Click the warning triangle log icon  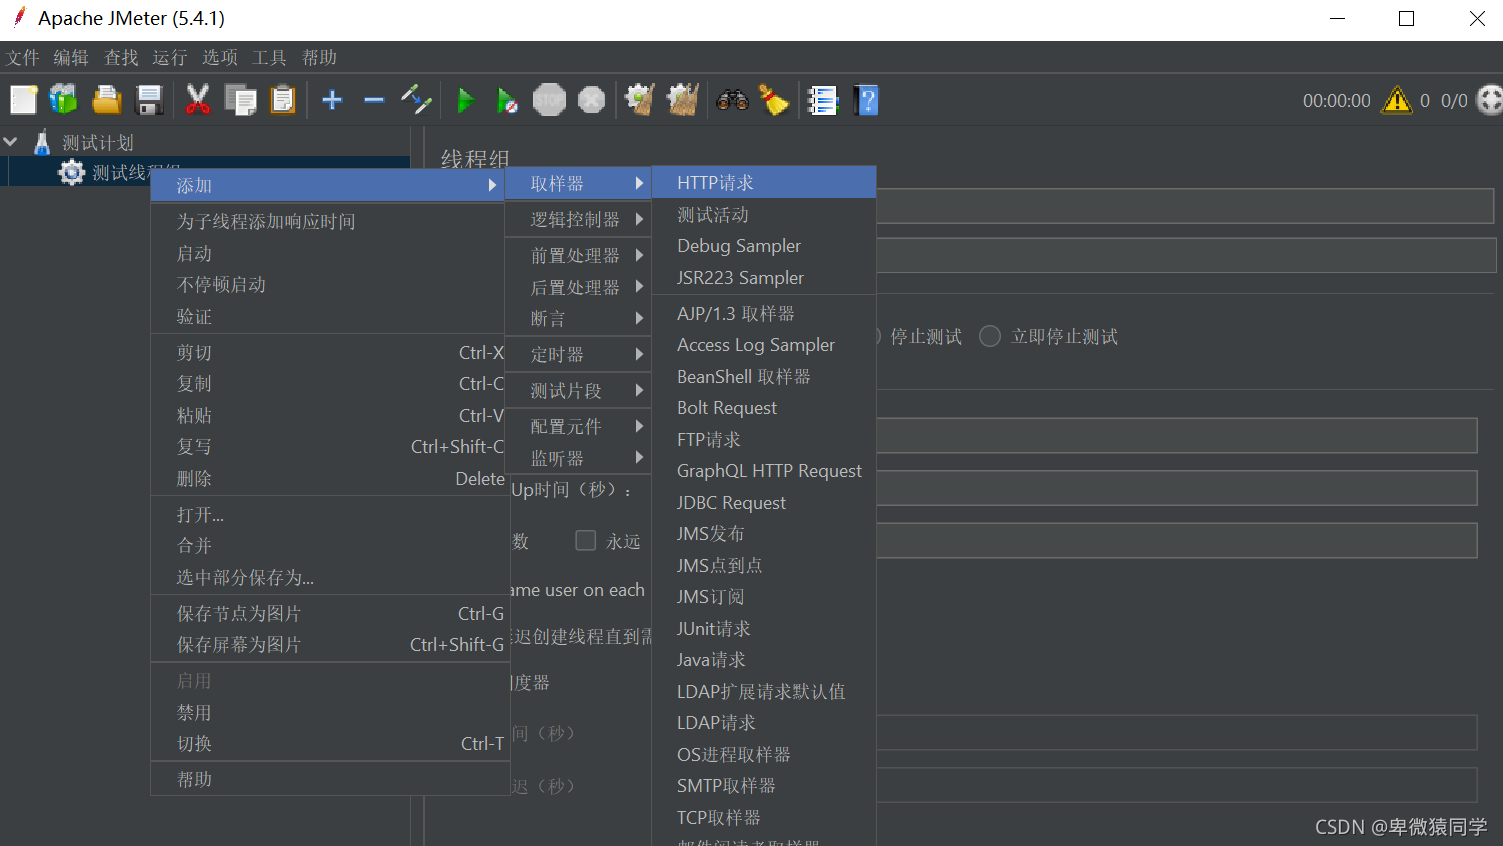point(1396,100)
